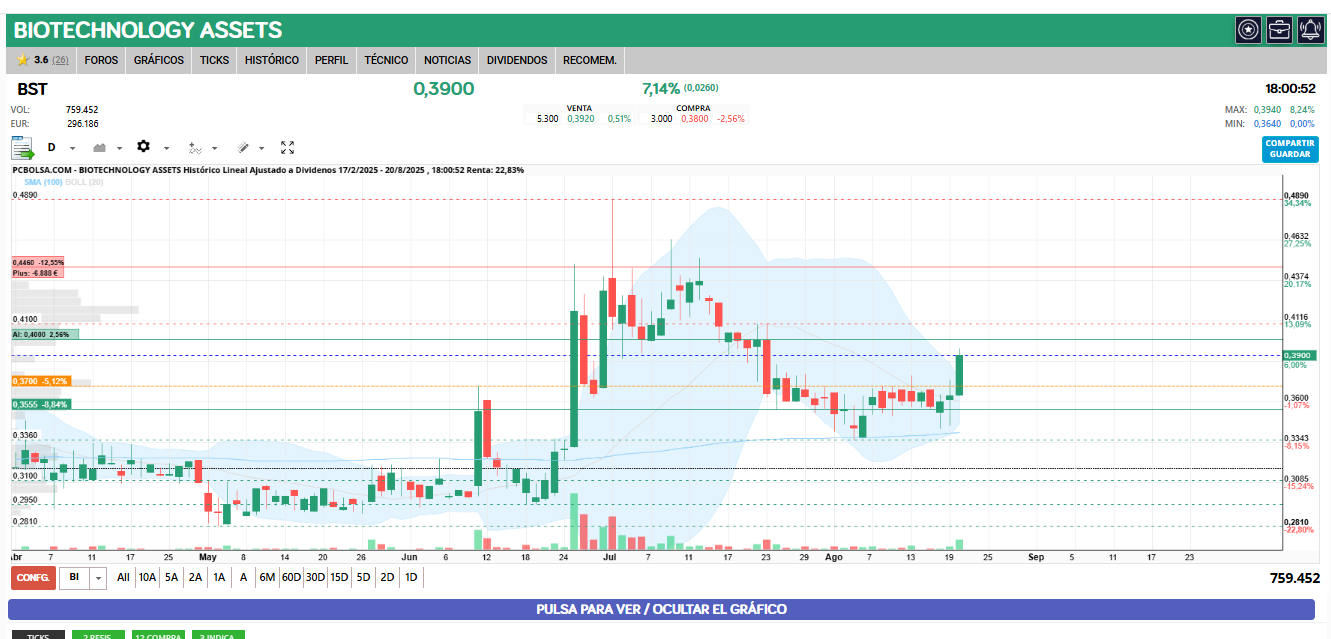This screenshot has width=1331, height=639.
Task: Open the gear settings icon in chart toolbar
Action: click(143, 147)
